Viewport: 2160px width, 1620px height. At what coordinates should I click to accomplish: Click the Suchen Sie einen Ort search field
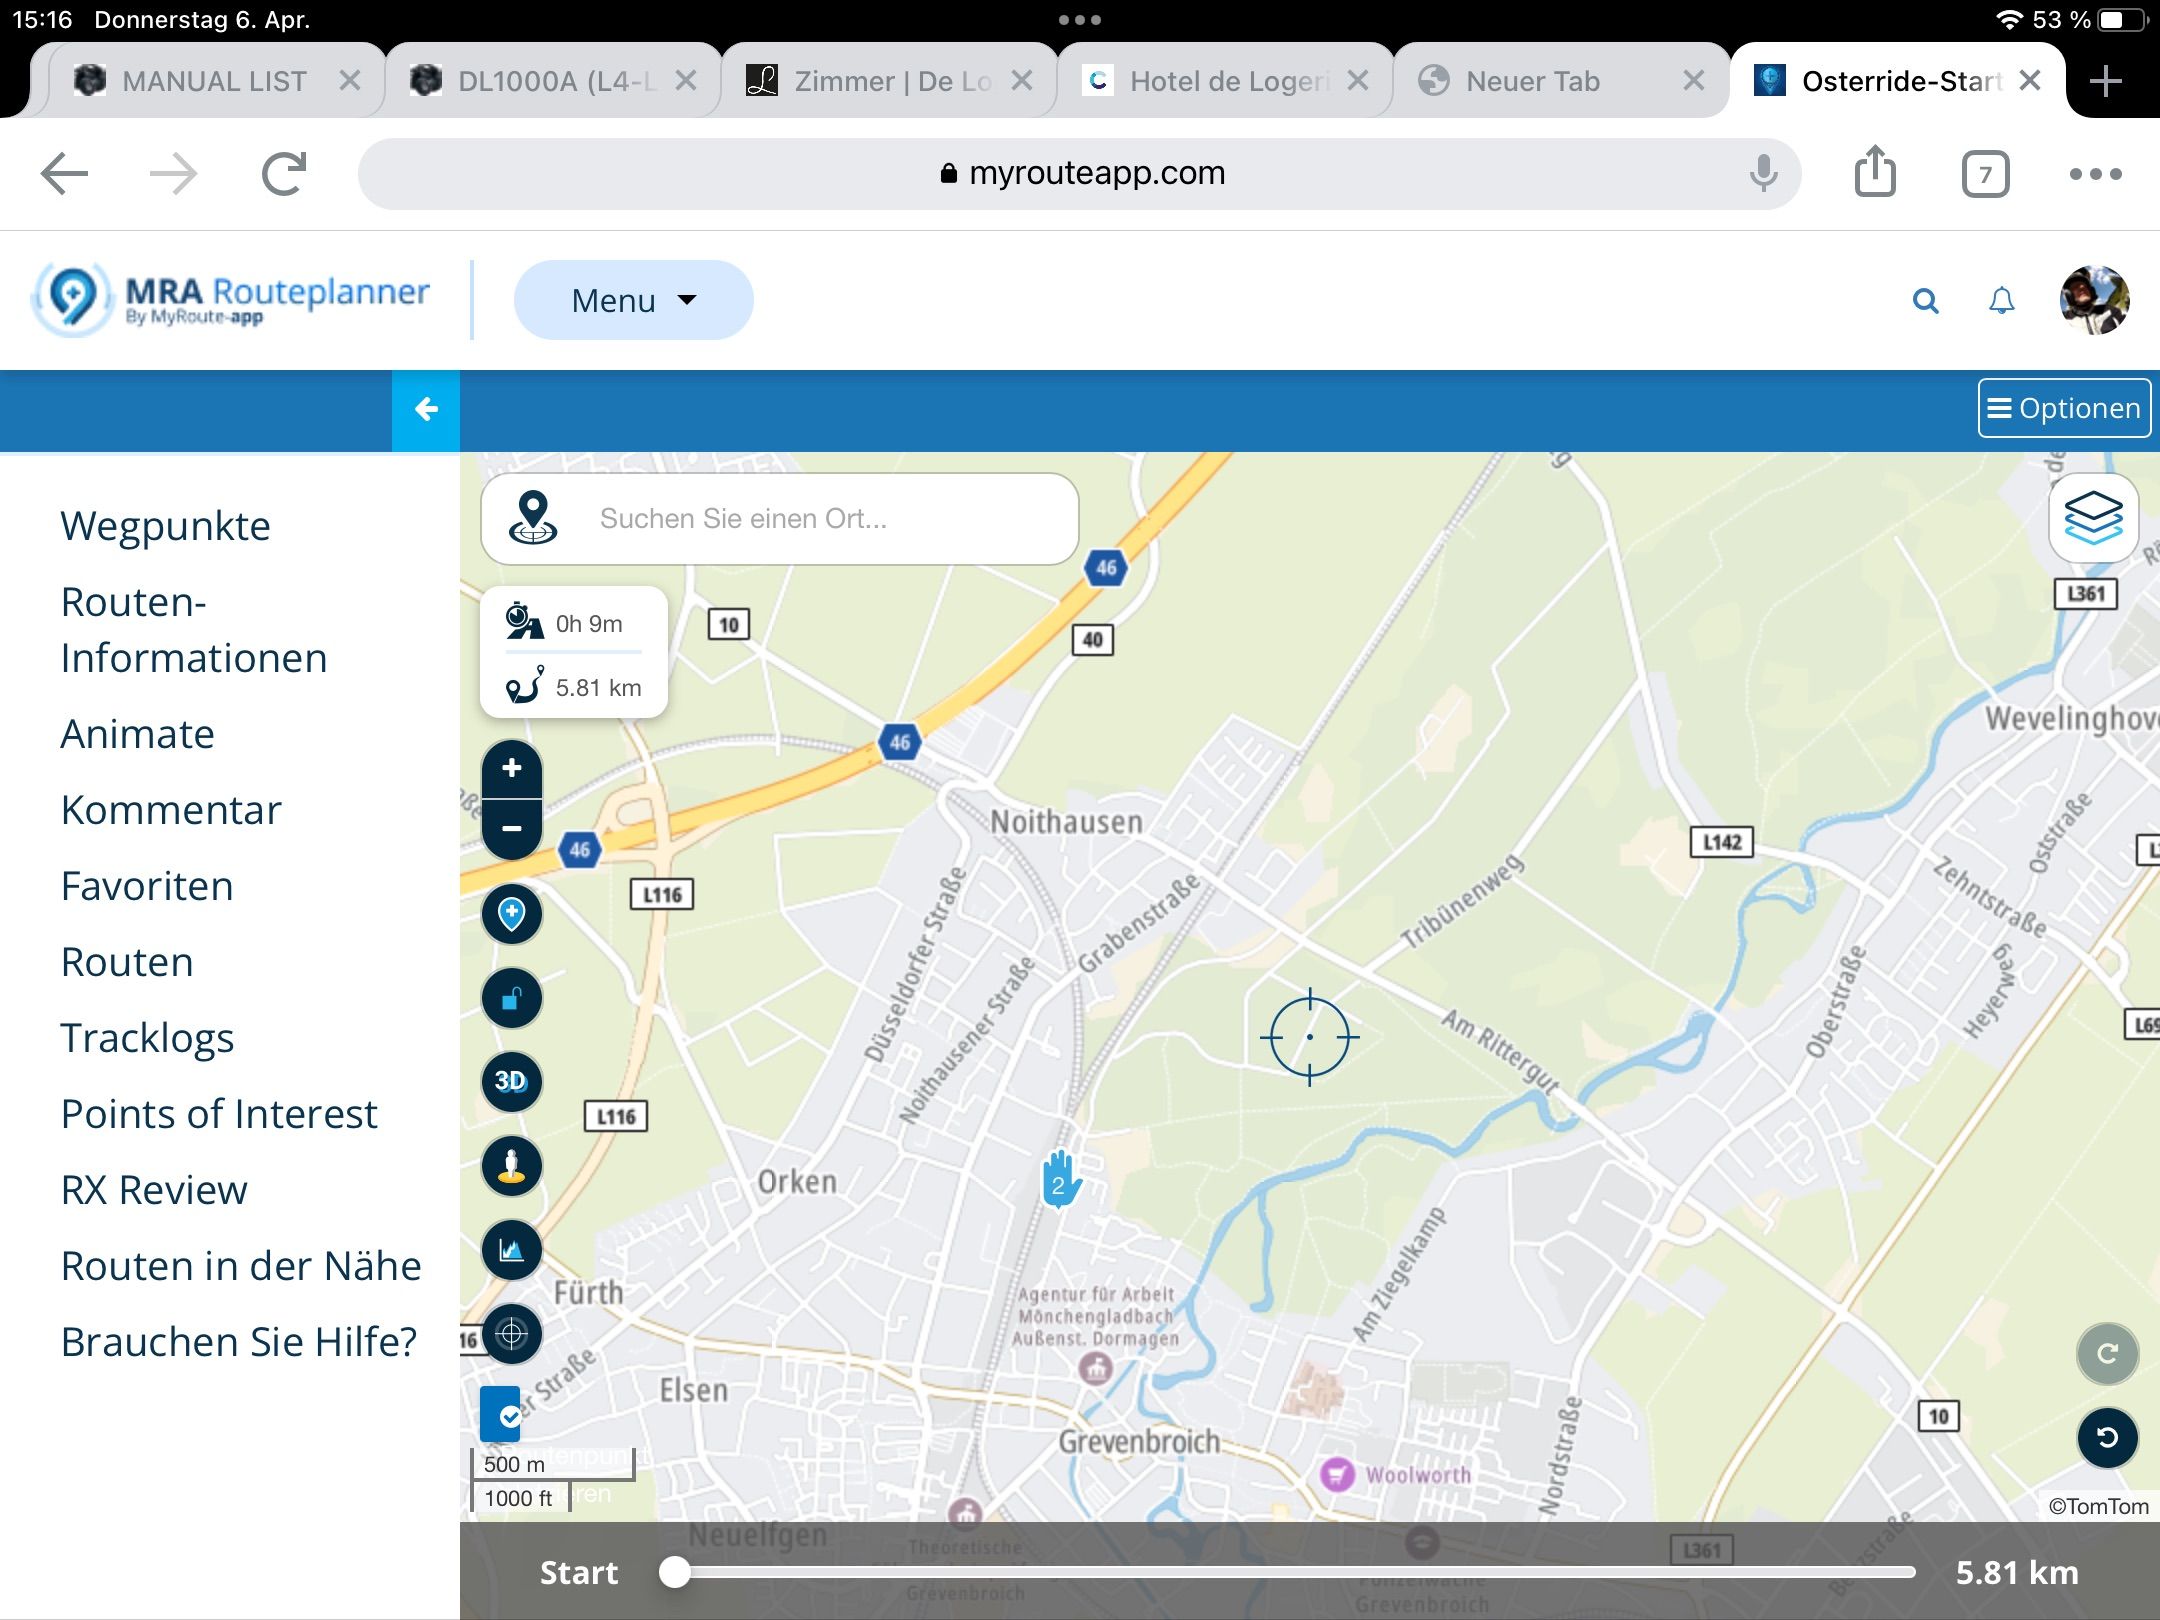point(800,518)
